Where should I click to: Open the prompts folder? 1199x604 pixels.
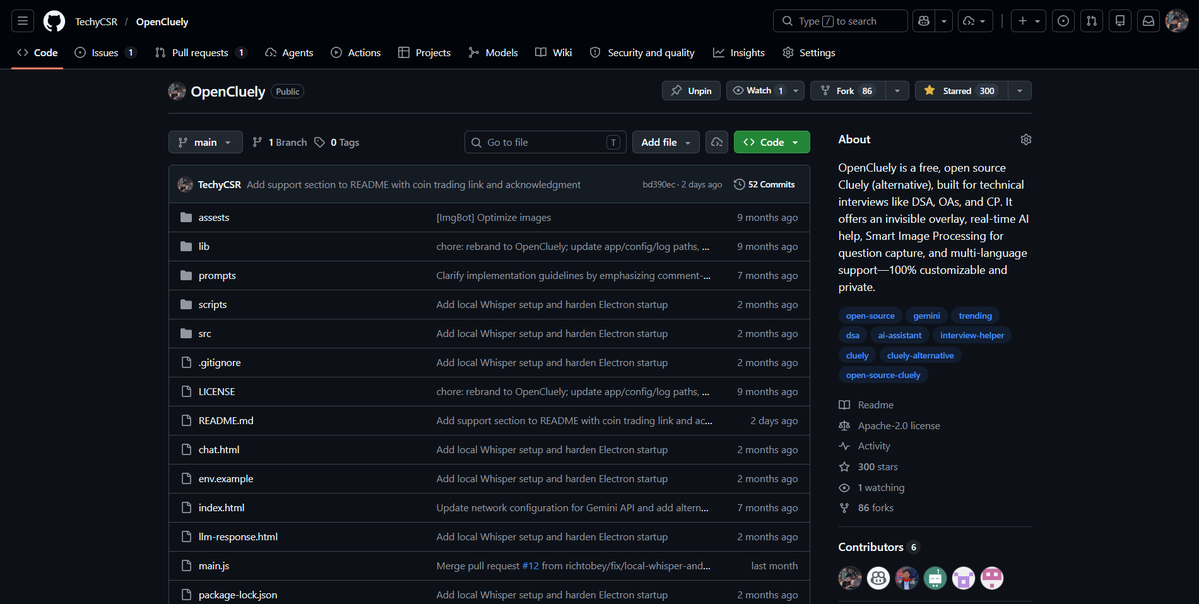(217, 276)
